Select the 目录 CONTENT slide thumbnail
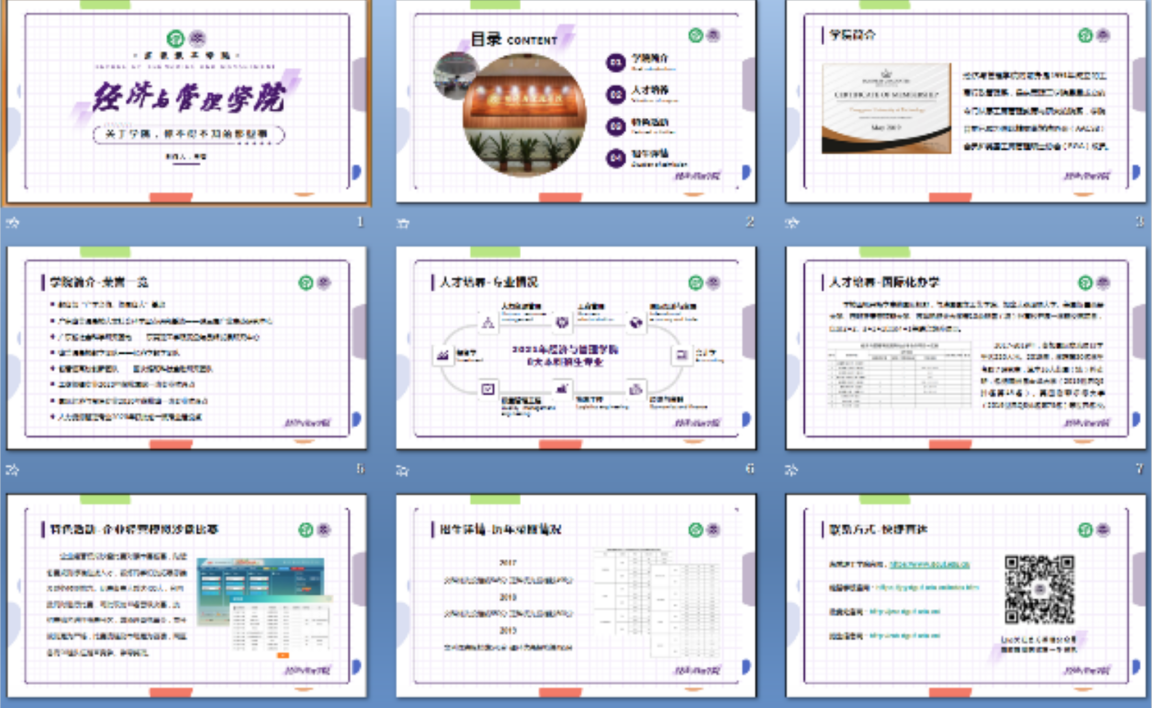1152x708 pixels. click(x=576, y=103)
